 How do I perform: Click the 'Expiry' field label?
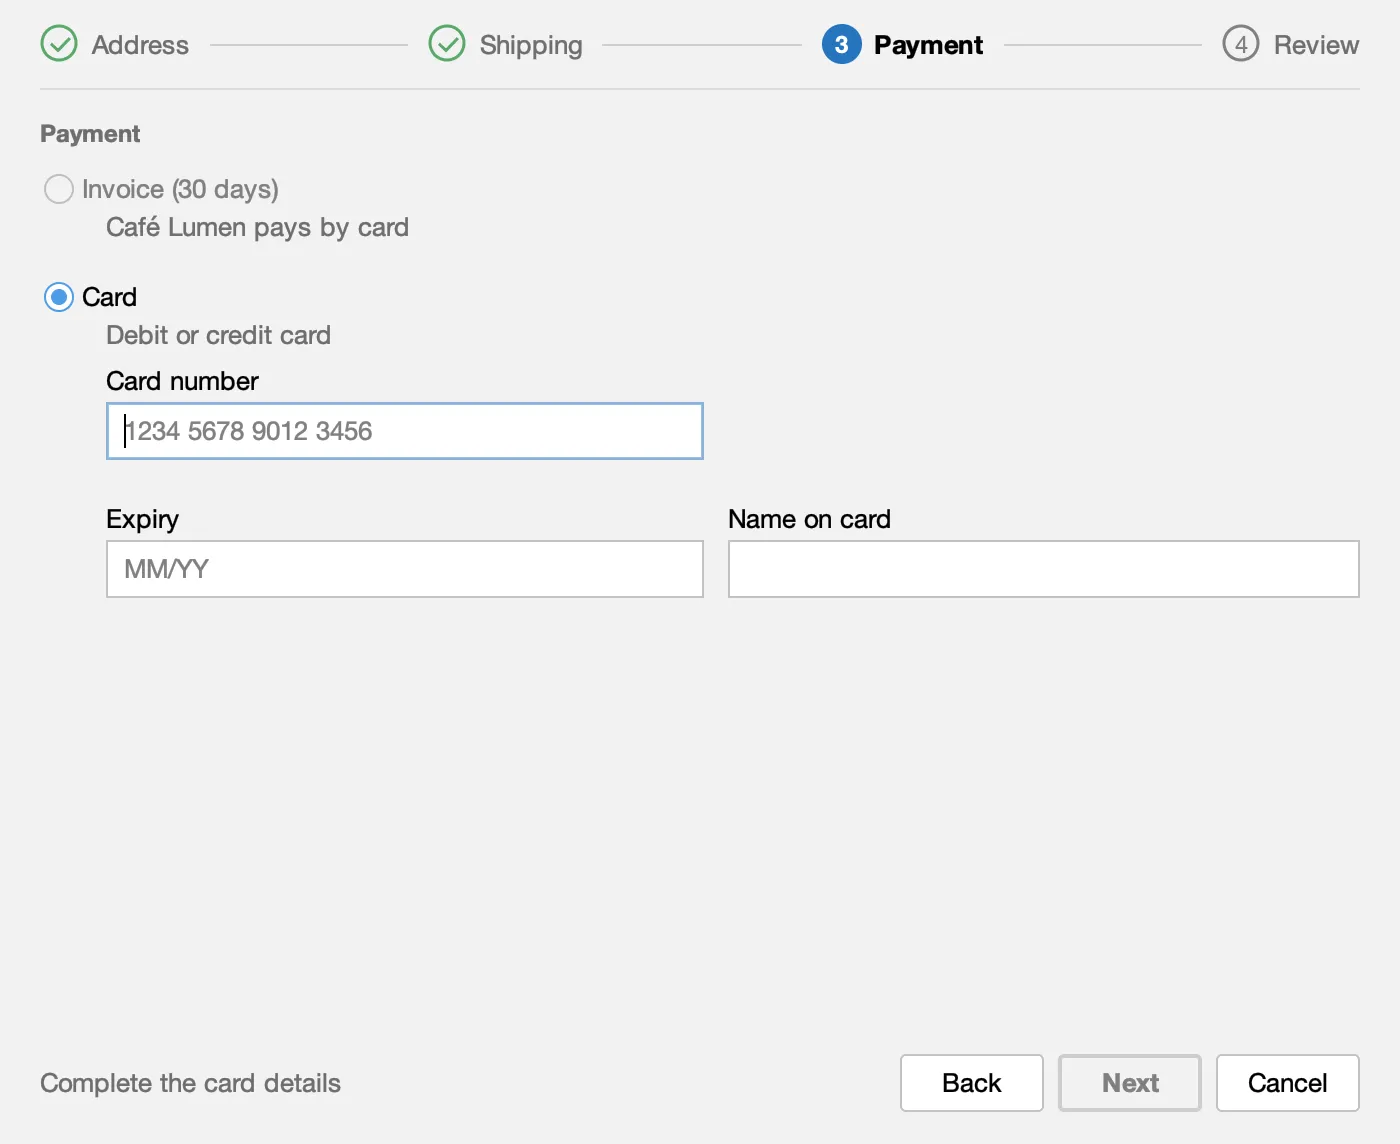pos(142,519)
